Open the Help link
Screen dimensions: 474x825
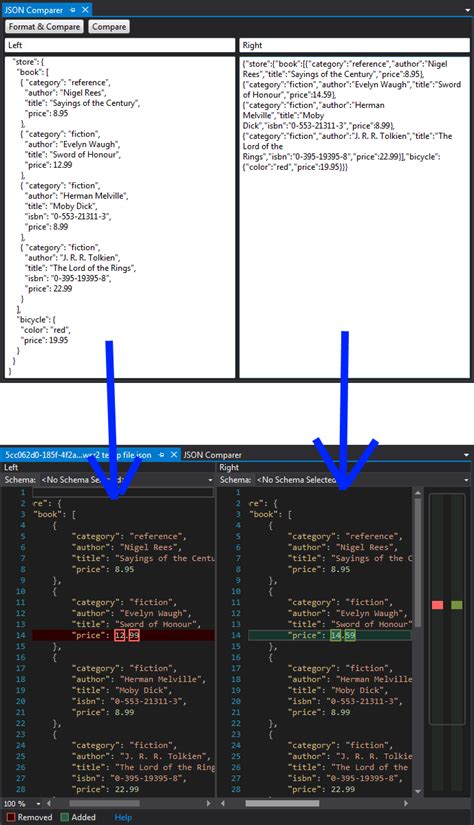tap(123, 817)
